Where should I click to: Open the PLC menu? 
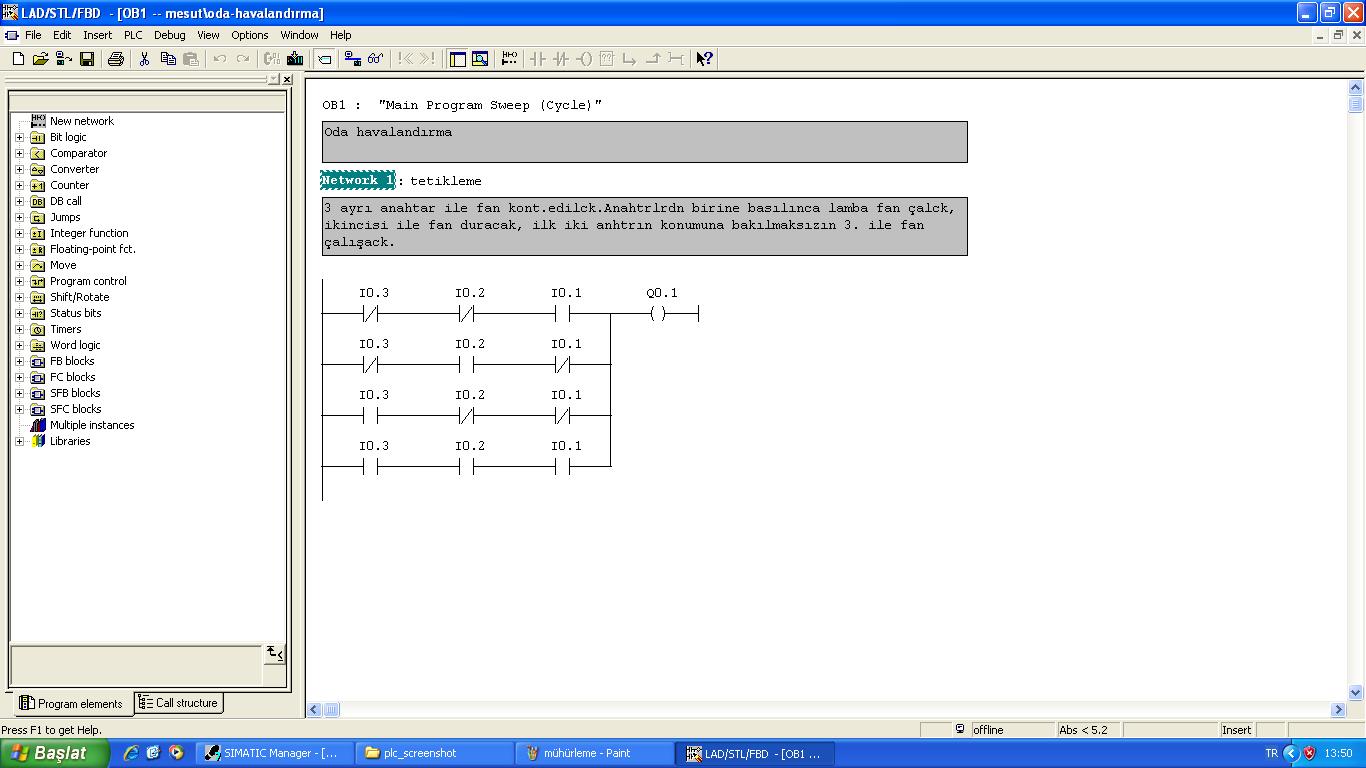(x=133, y=35)
